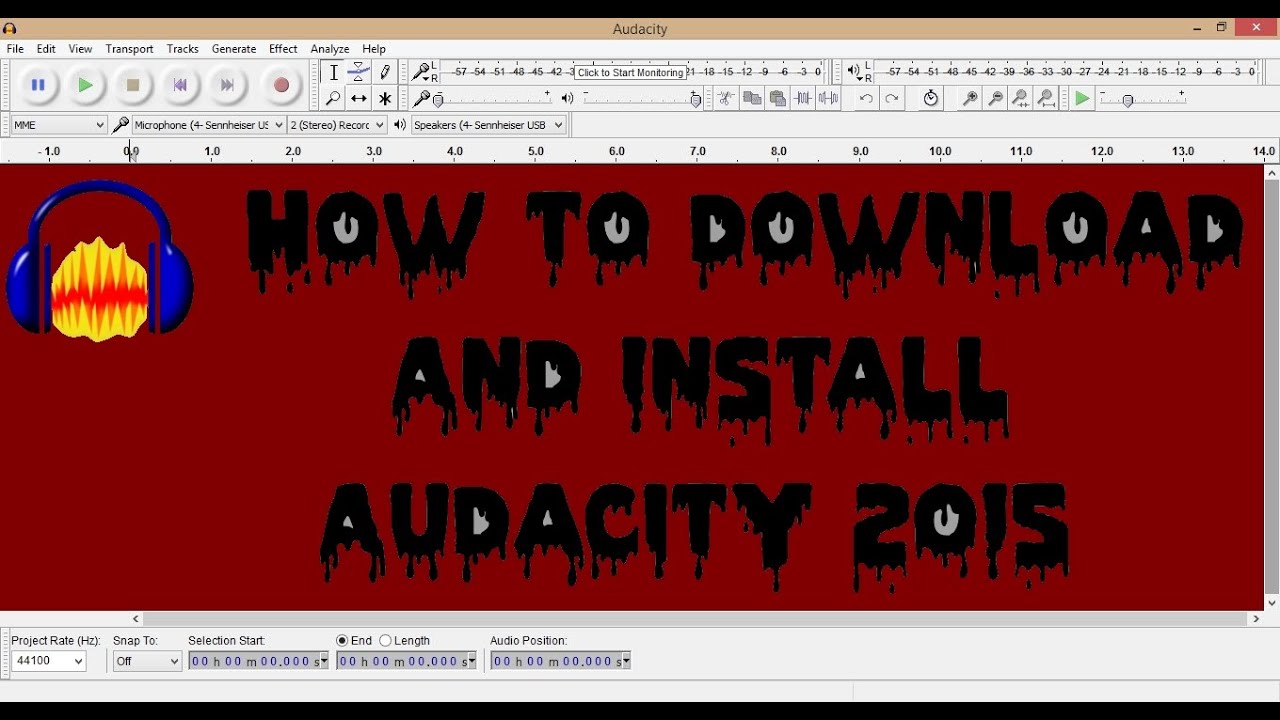
Task: Click the speaker icon beside the Speakers dropdown
Action: tap(400, 125)
